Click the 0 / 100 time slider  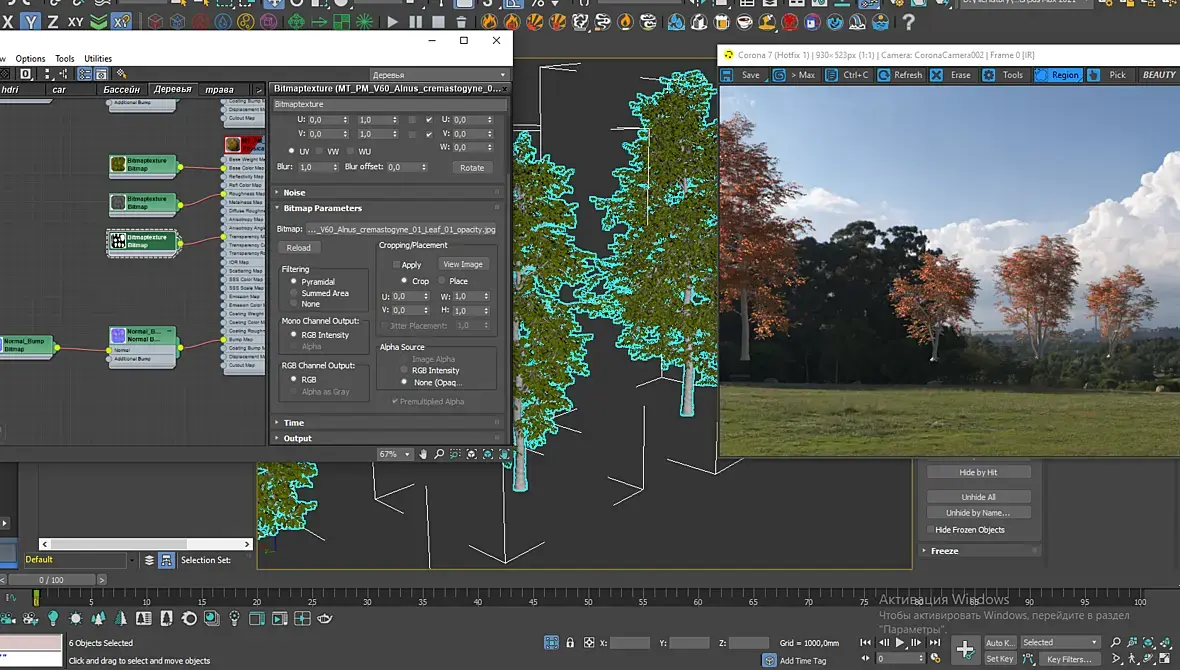pyautogui.click(x=50, y=580)
